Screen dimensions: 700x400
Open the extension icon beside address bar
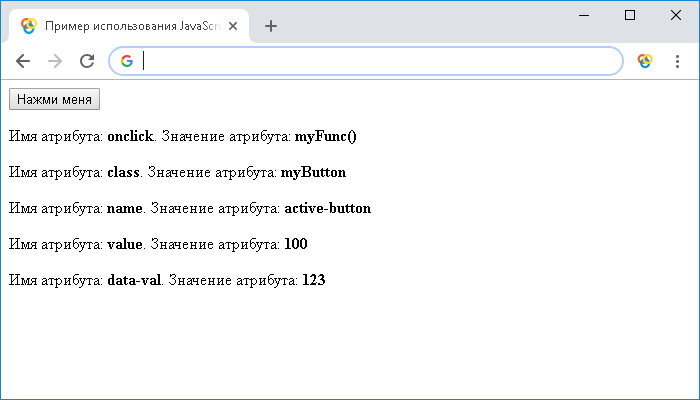pyautogui.click(x=645, y=61)
